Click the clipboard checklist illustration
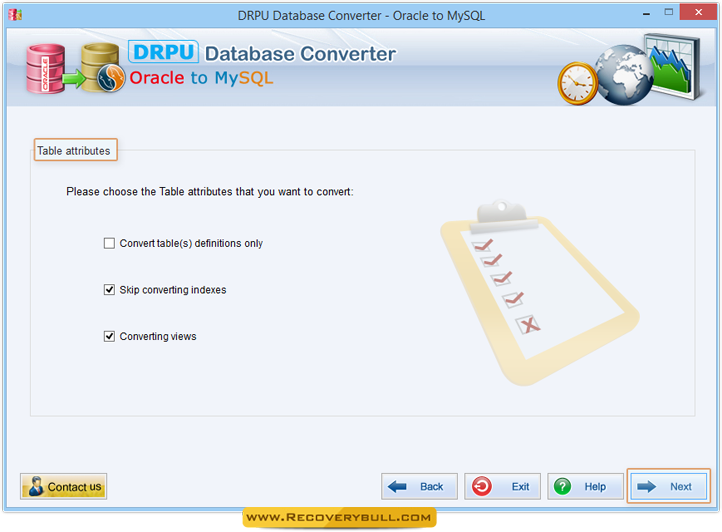Viewport: 722px width, 532px height. click(x=539, y=292)
